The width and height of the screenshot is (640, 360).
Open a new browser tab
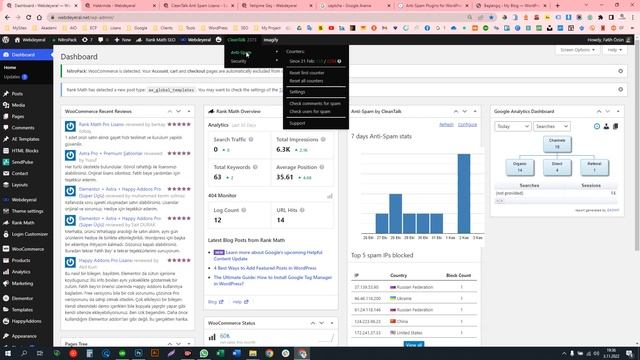(x=558, y=6)
